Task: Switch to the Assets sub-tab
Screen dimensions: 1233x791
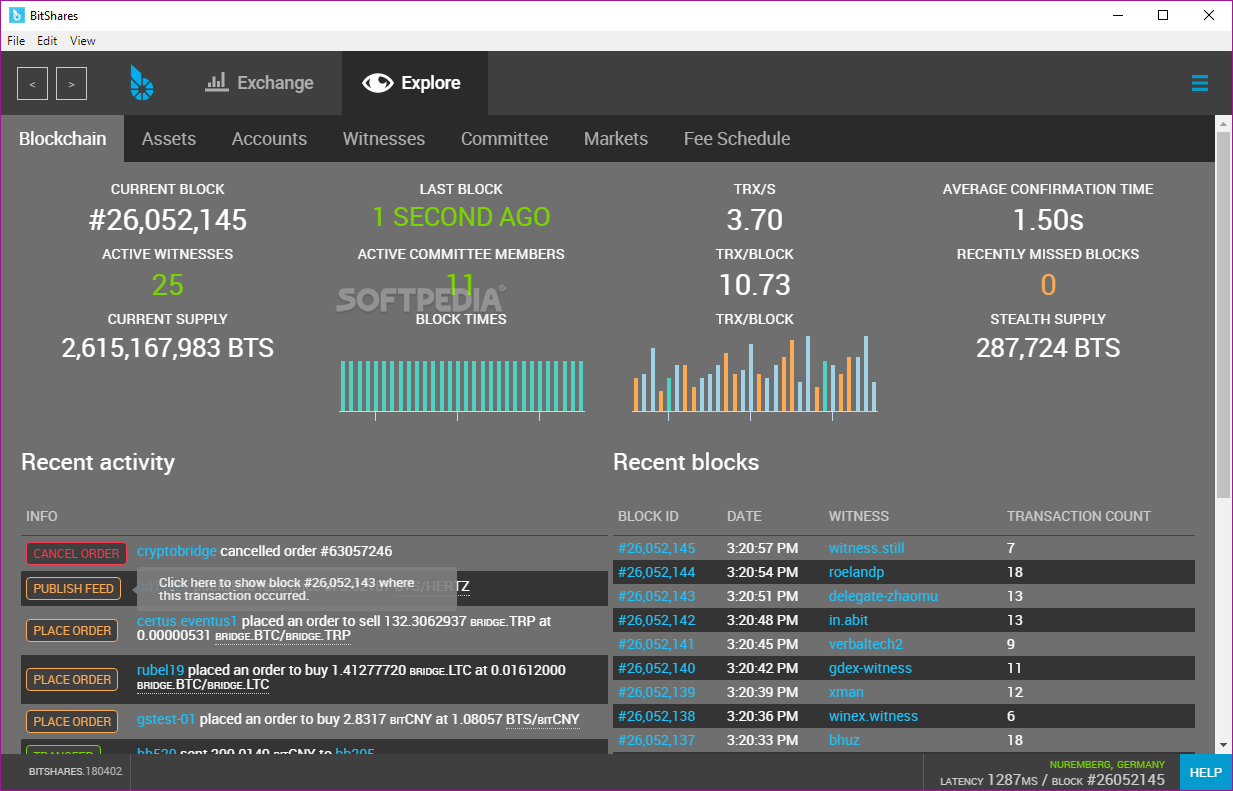Action: click(169, 139)
